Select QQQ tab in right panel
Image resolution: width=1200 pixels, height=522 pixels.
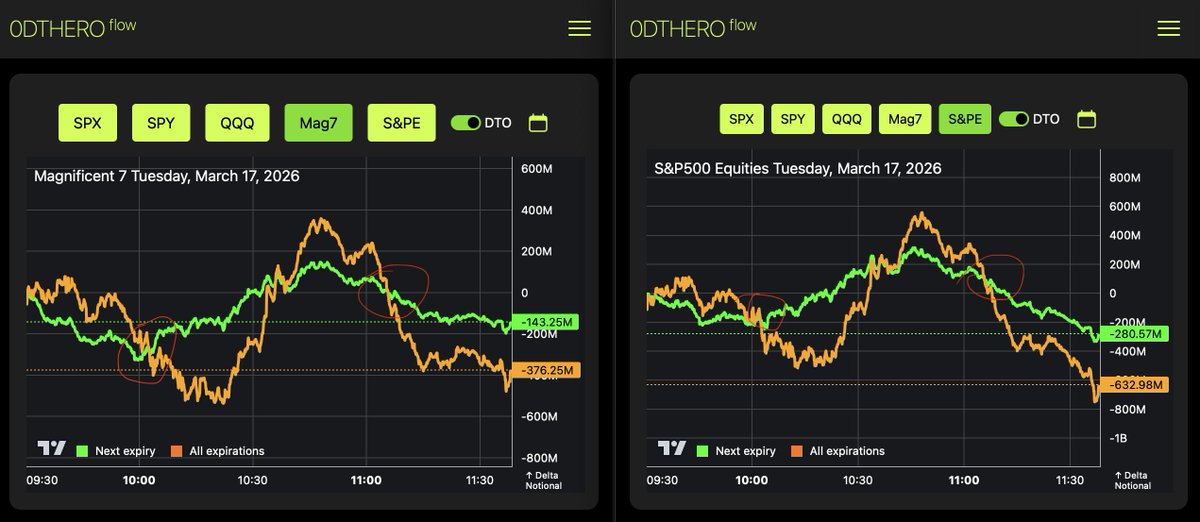pos(847,119)
